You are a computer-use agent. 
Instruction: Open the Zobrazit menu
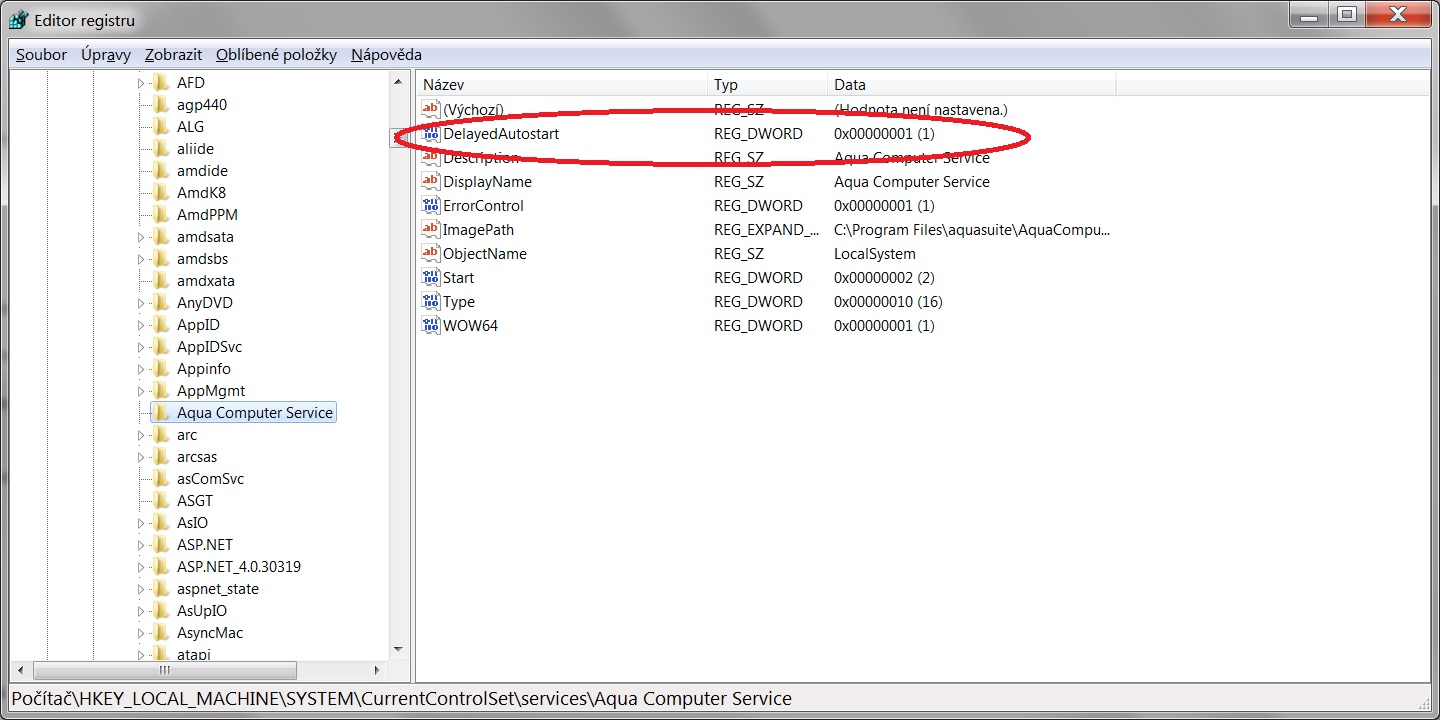(x=173, y=55)
